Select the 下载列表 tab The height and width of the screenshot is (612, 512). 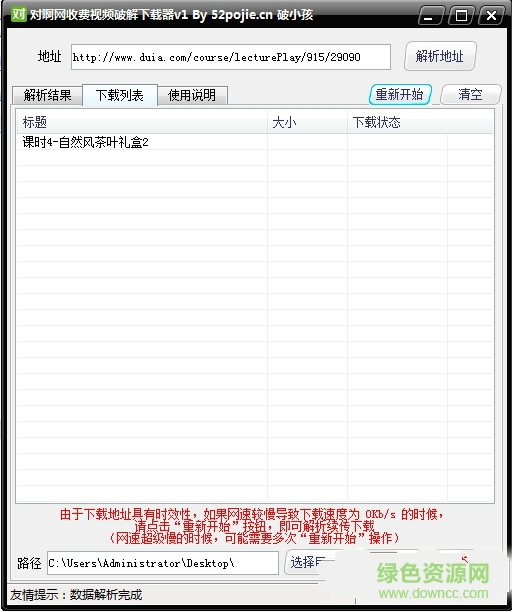(120, 95)
